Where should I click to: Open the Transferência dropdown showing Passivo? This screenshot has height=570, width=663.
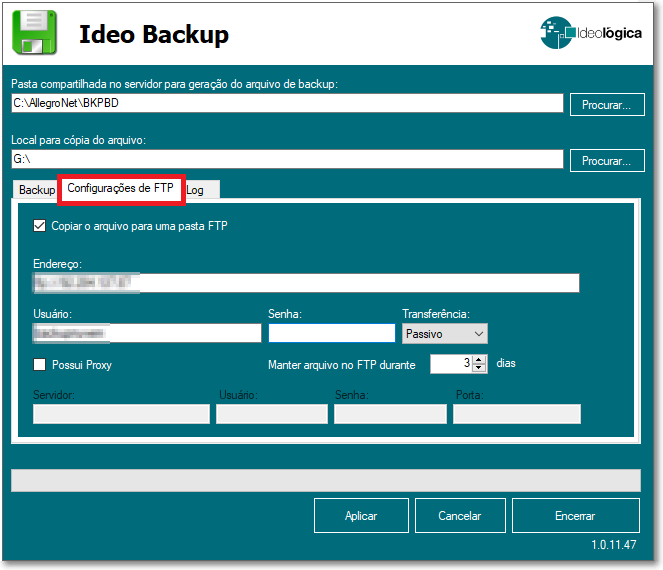444,334
